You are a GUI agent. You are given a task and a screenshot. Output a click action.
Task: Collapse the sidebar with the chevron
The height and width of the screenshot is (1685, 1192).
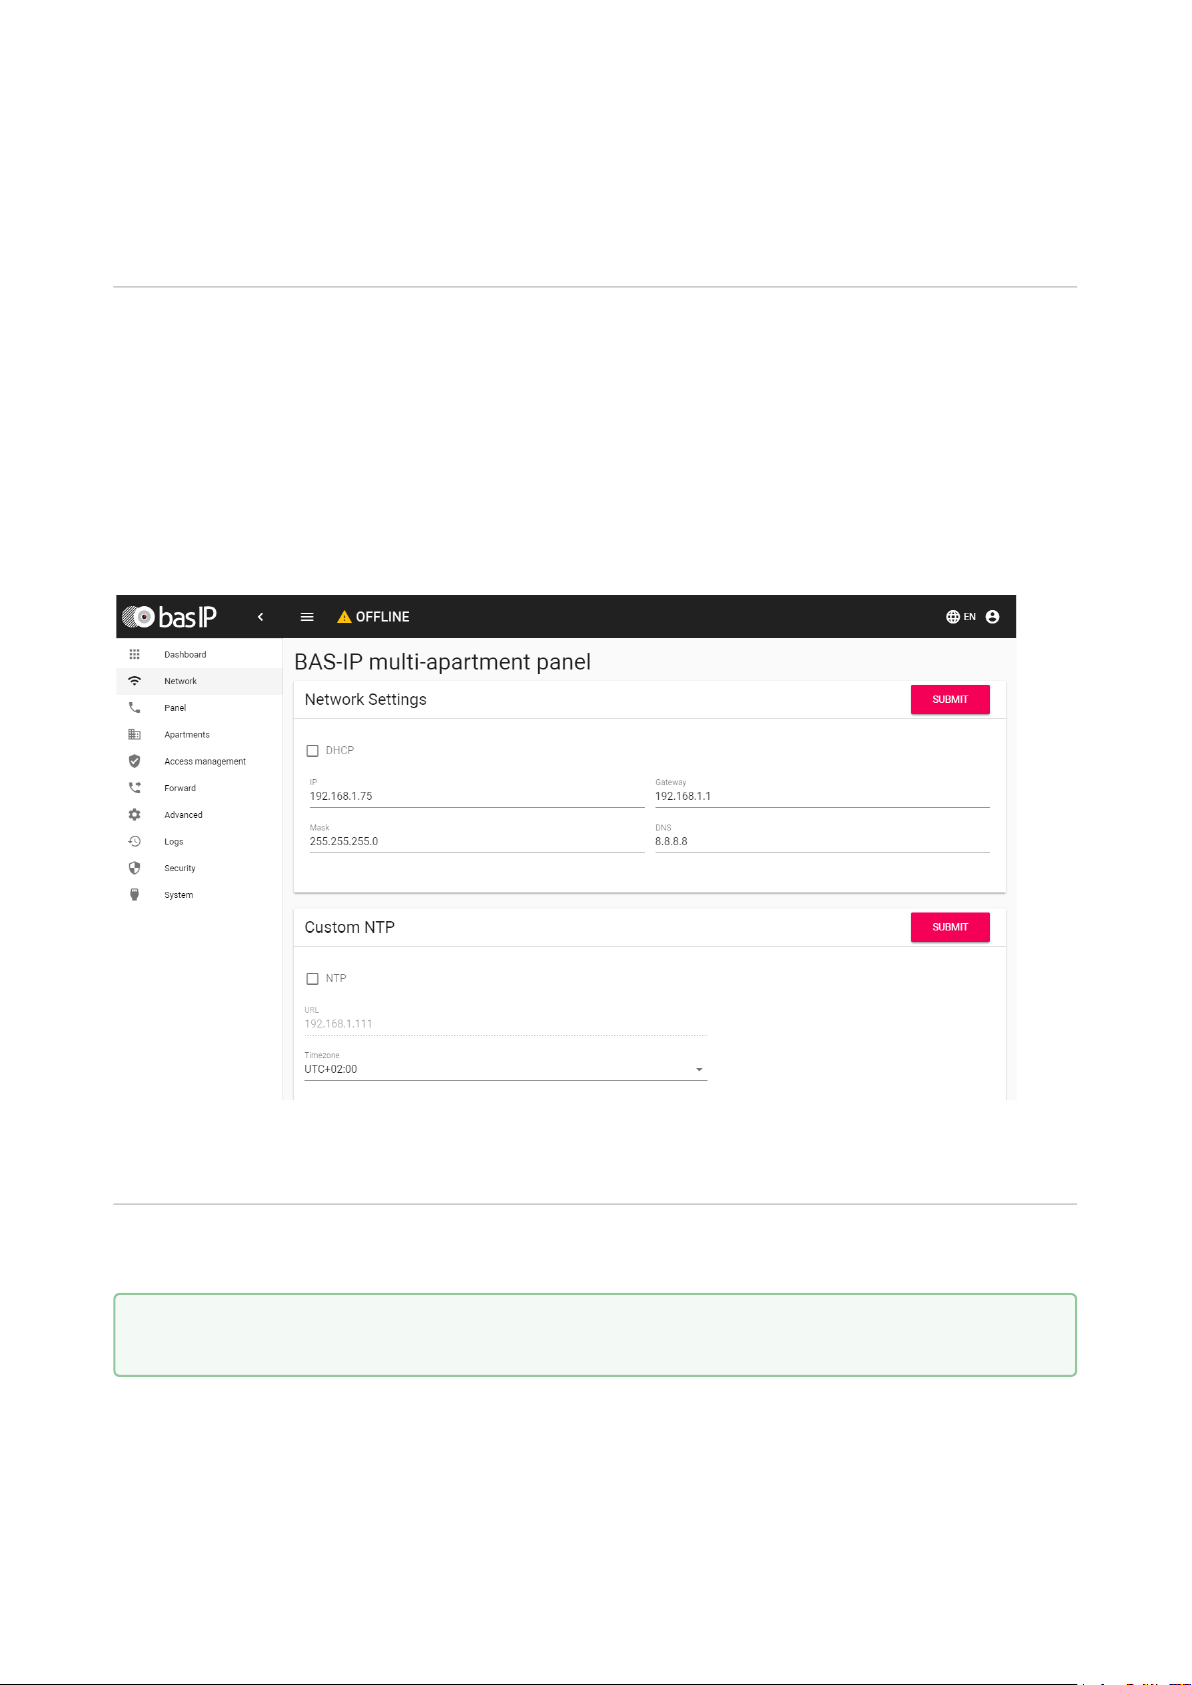(260, 617)
